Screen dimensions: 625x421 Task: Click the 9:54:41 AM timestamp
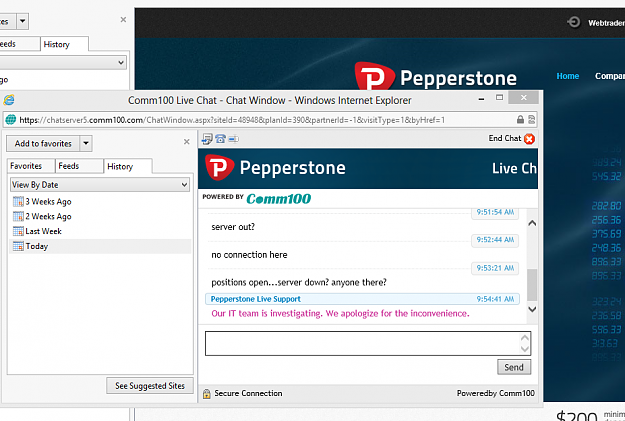[495, 299]
